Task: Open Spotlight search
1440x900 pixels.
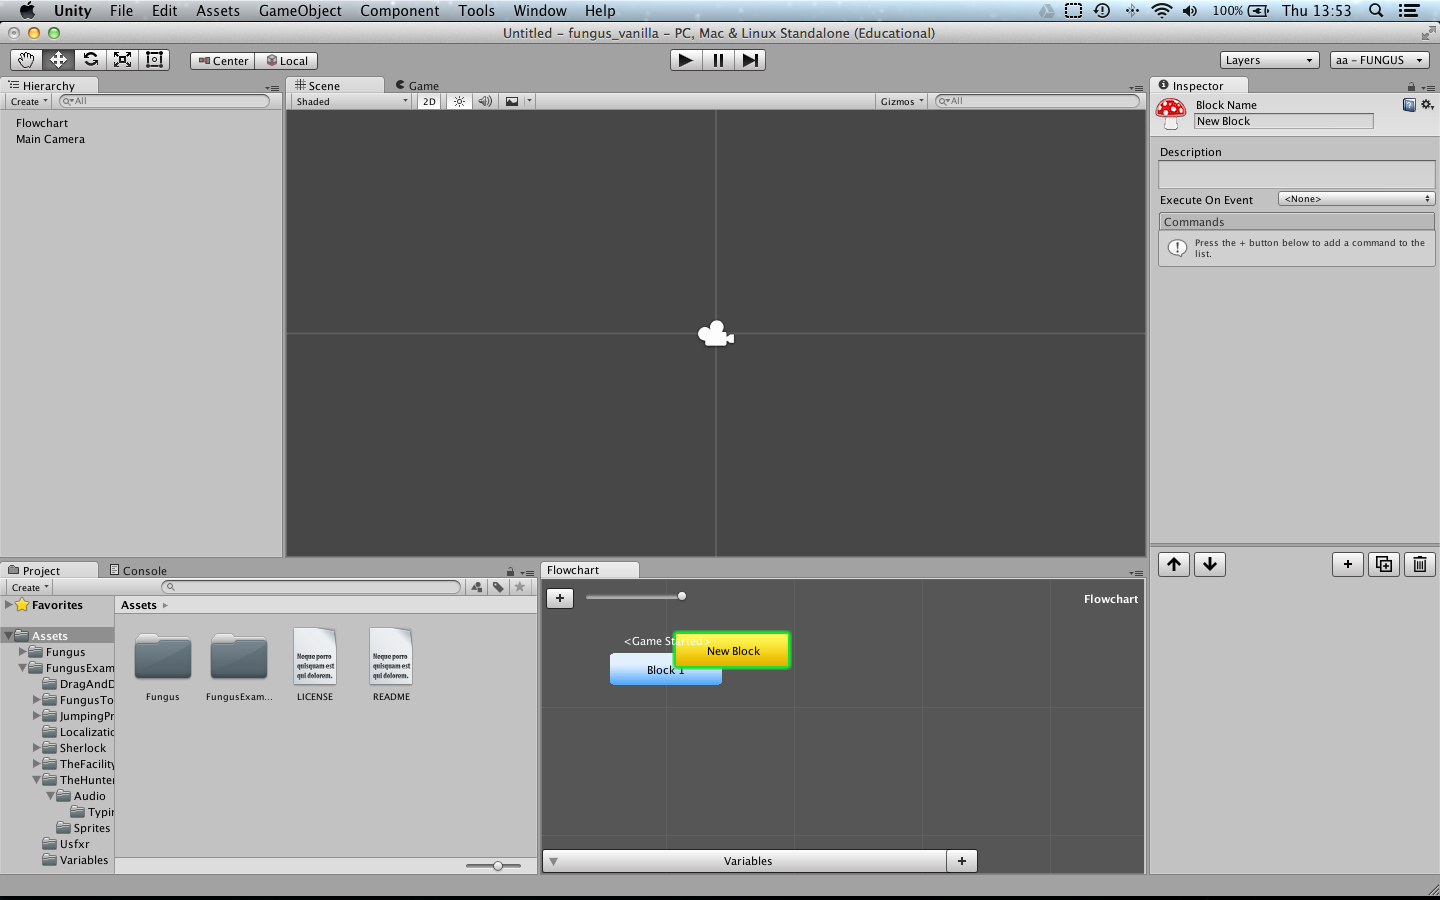Action: tap(1376, 11)
